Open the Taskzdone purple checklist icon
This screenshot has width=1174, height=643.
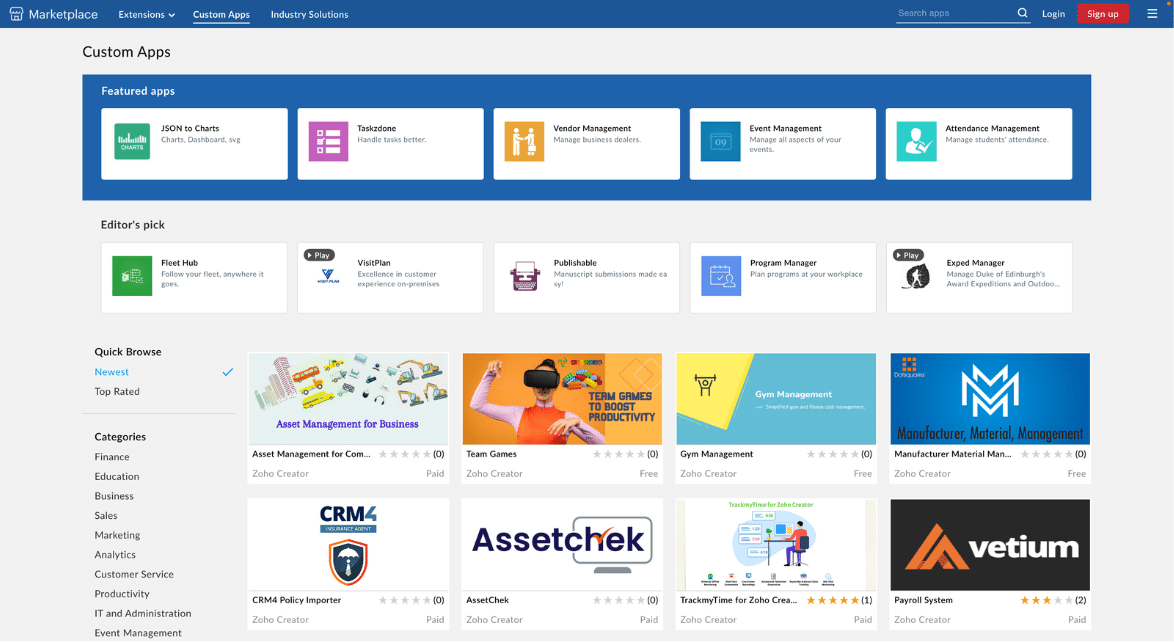(x=328, y=142)
